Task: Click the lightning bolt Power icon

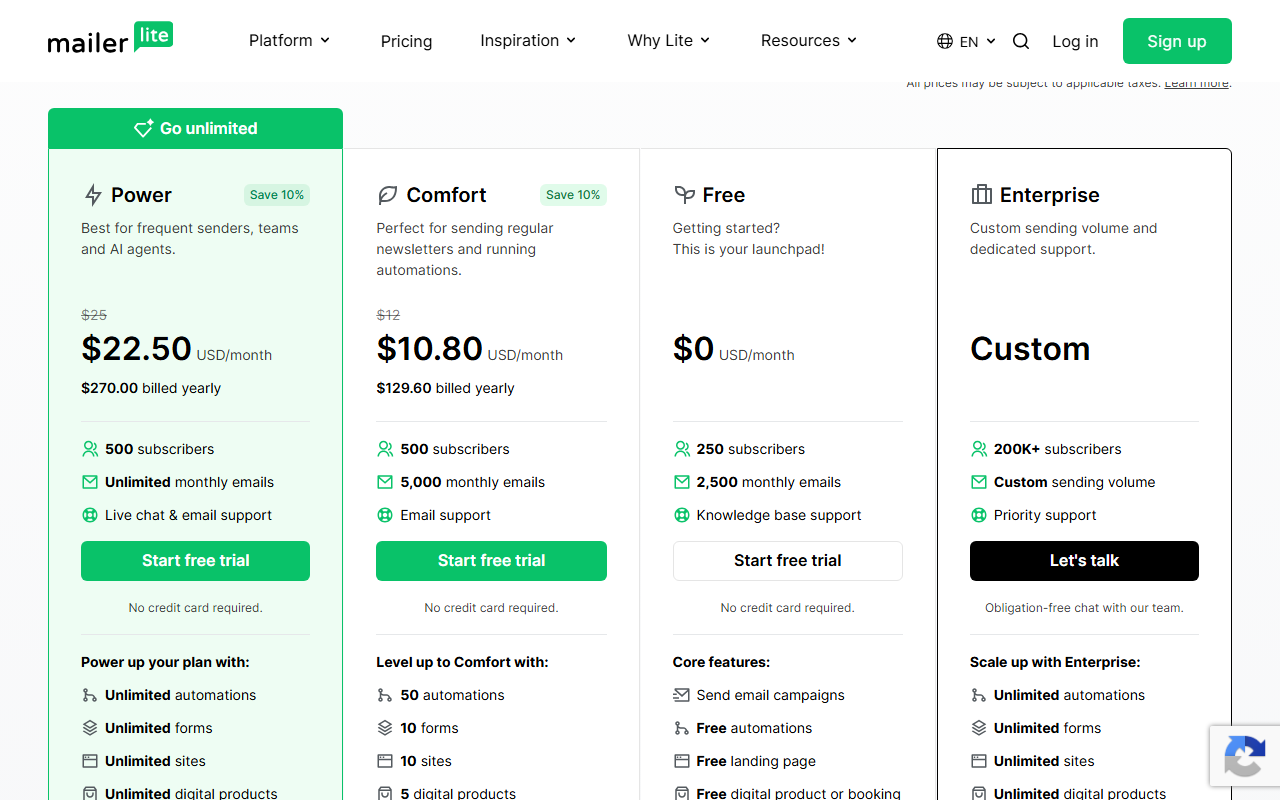Action: 93,195
